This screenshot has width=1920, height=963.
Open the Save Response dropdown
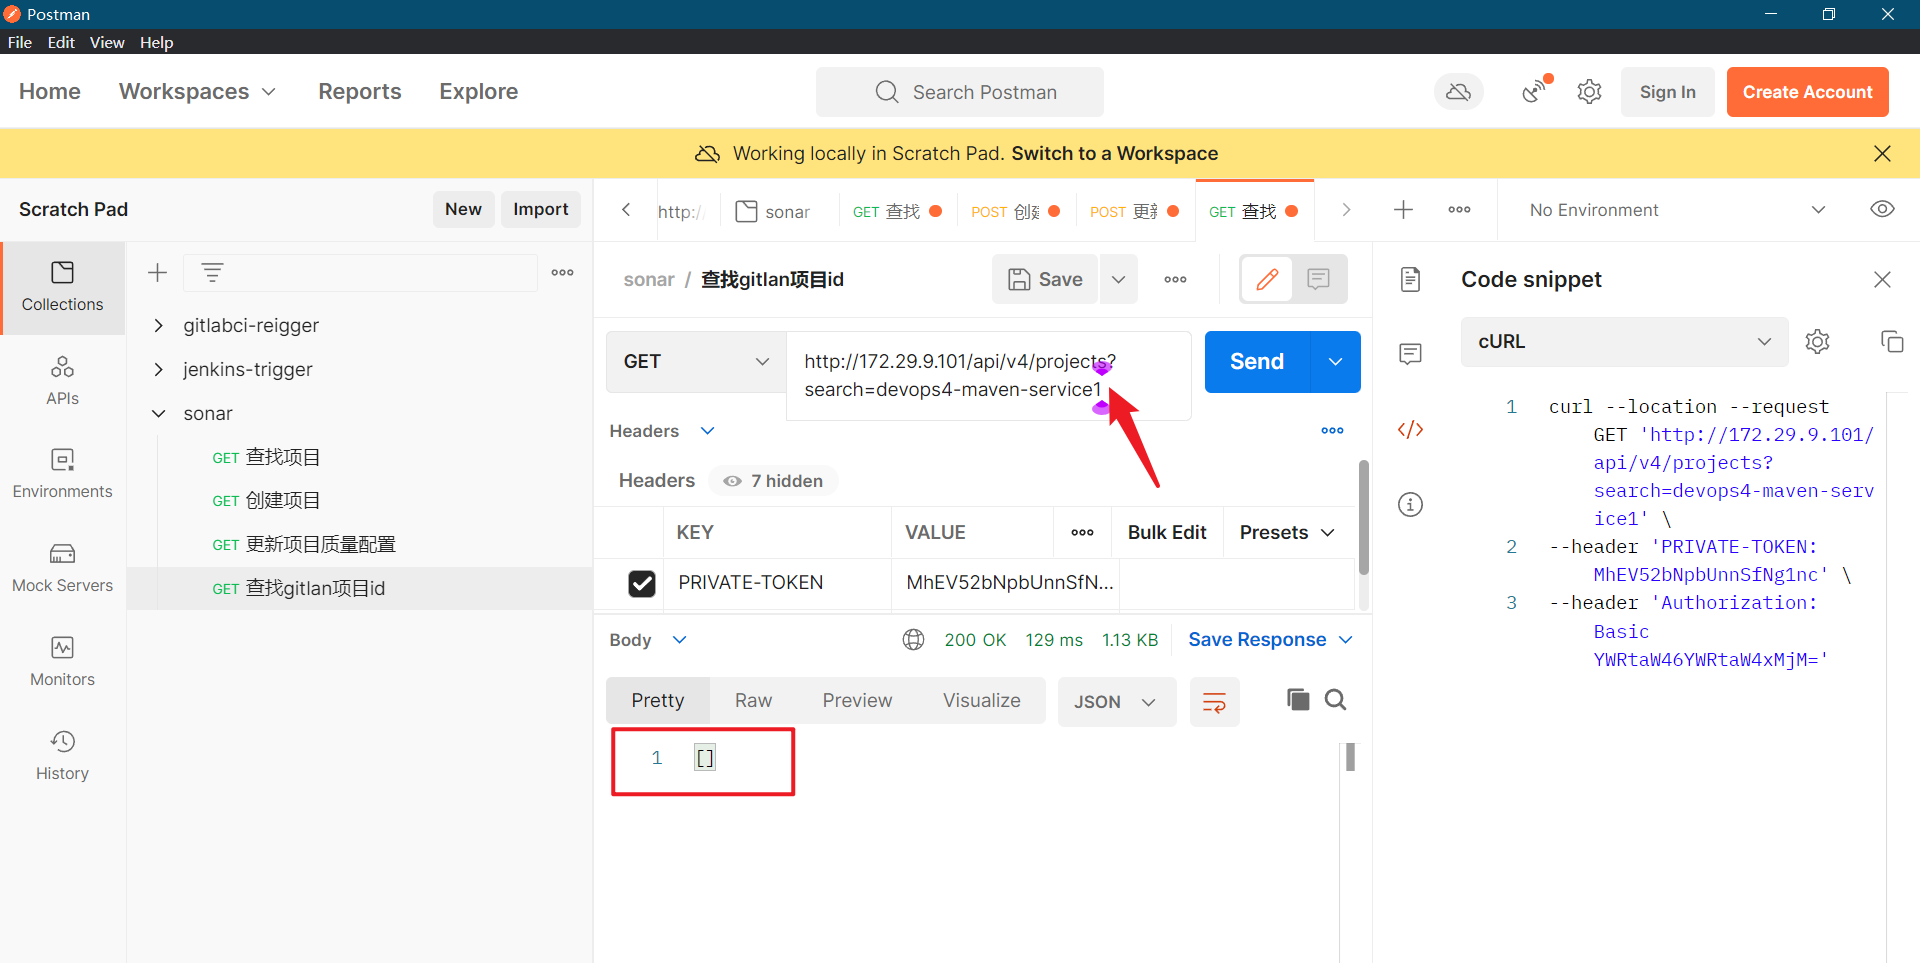coord(1270,640)
